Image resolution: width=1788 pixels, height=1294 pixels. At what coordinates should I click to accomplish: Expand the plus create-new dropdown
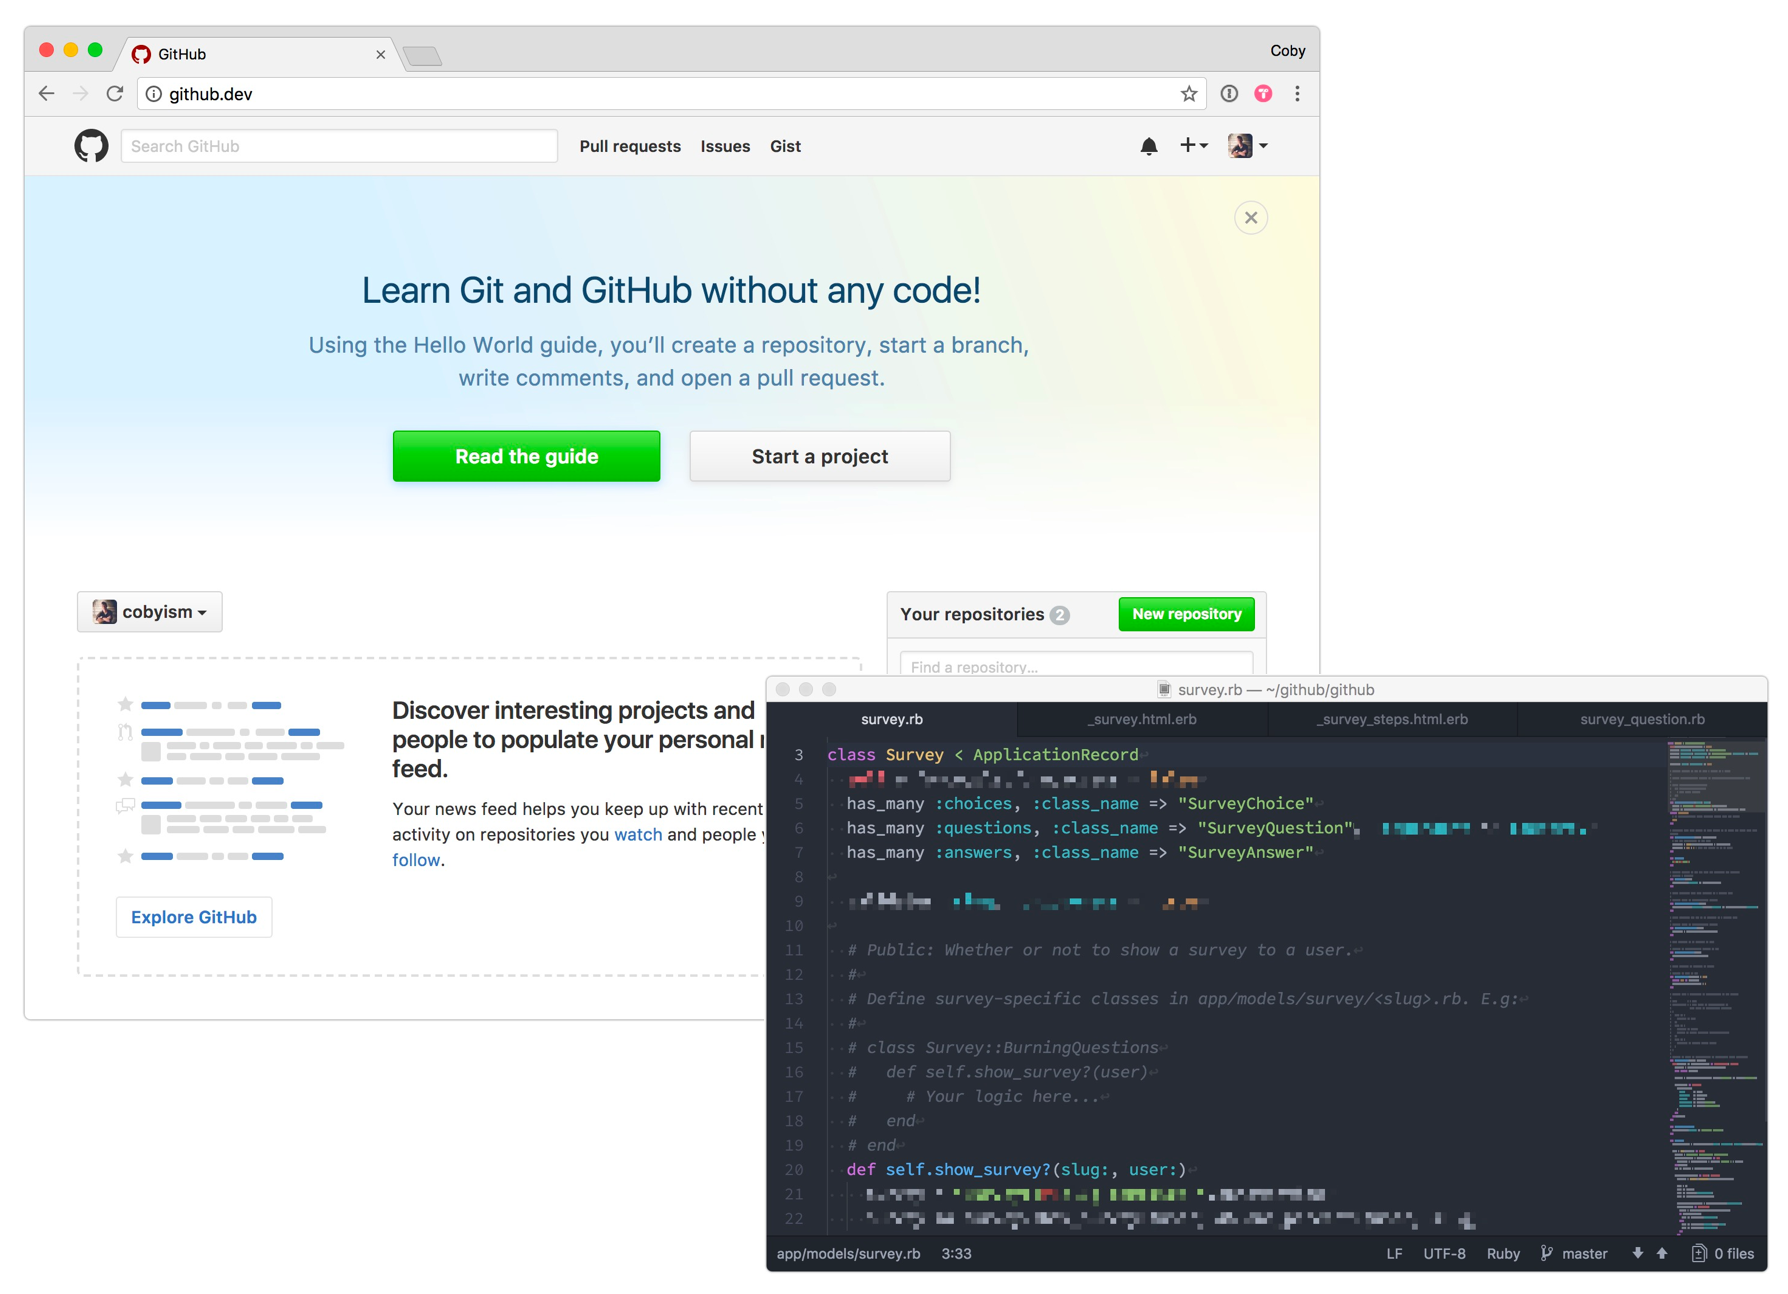(x=1193, y=146)
